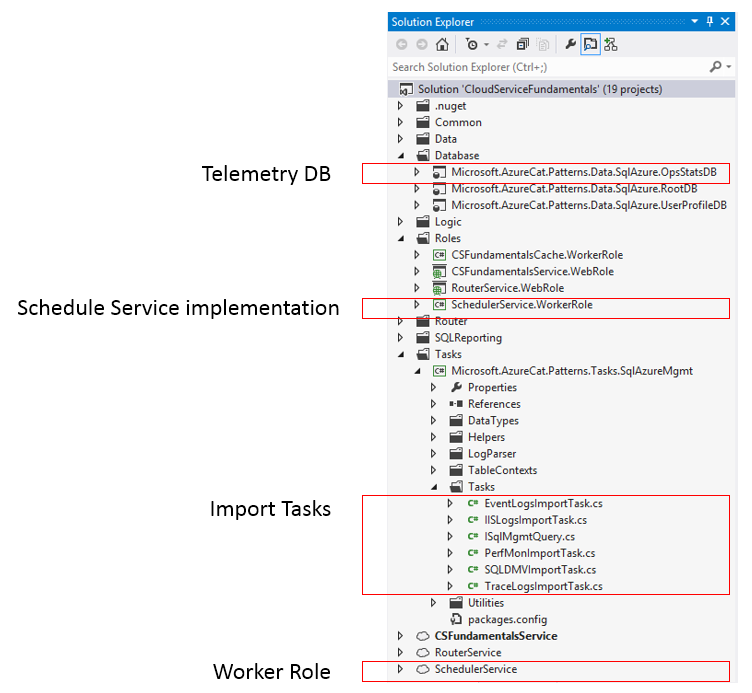Click the web project icon beside CSFundamentalsService.WebRole
Viewport: 752px width, 693px height.
click(439, 272)
